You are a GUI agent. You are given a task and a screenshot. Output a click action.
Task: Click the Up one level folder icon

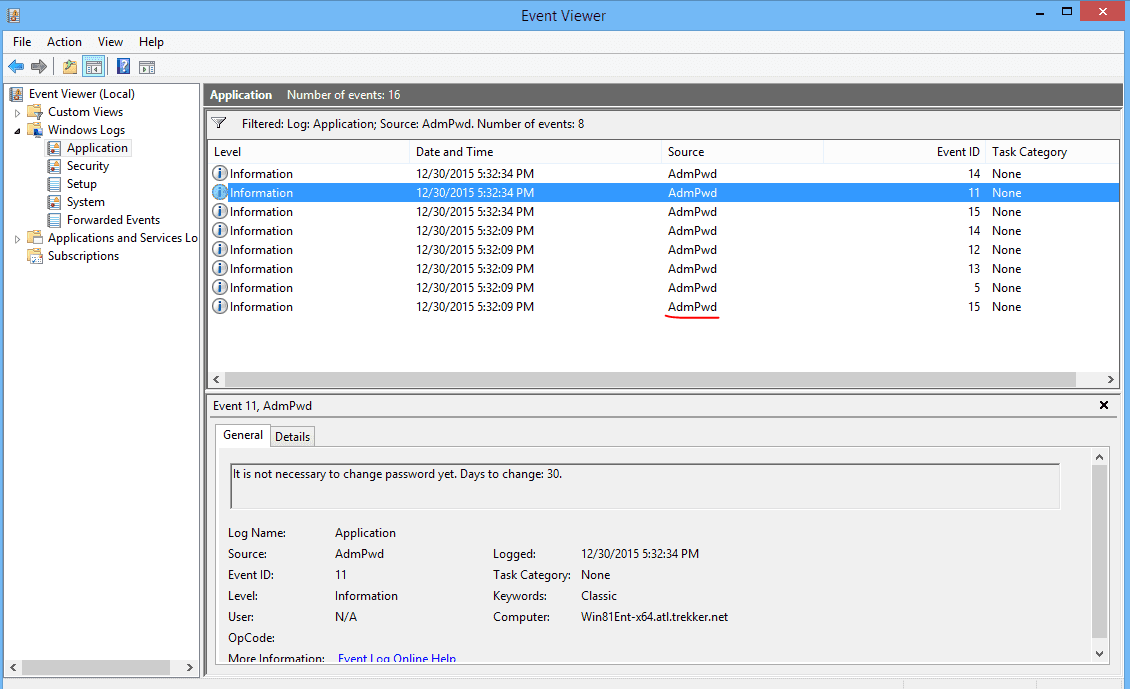70,67
